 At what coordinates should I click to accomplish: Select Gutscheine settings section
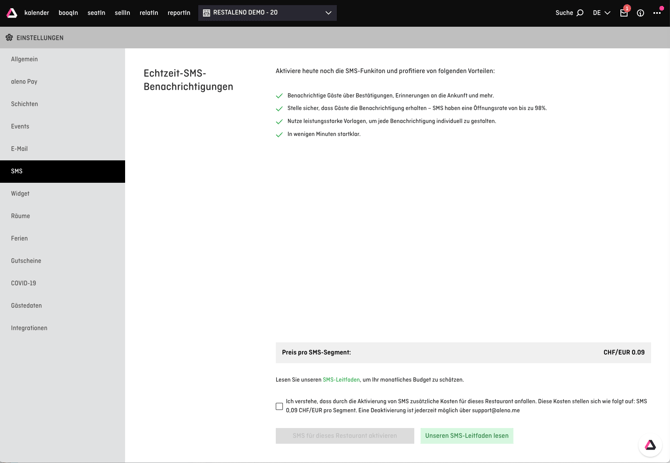(x=62, y=261)
